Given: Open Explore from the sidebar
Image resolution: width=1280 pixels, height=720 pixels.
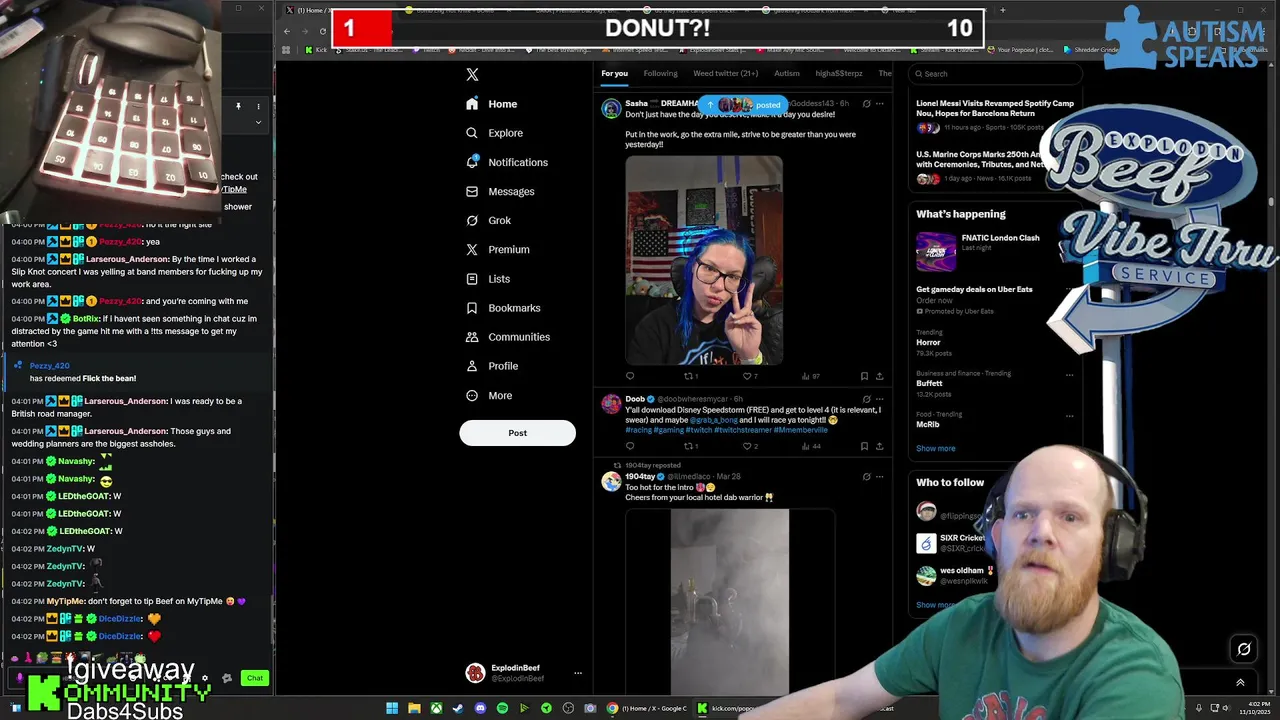Looking at the screenshot, I should point(494,133).
